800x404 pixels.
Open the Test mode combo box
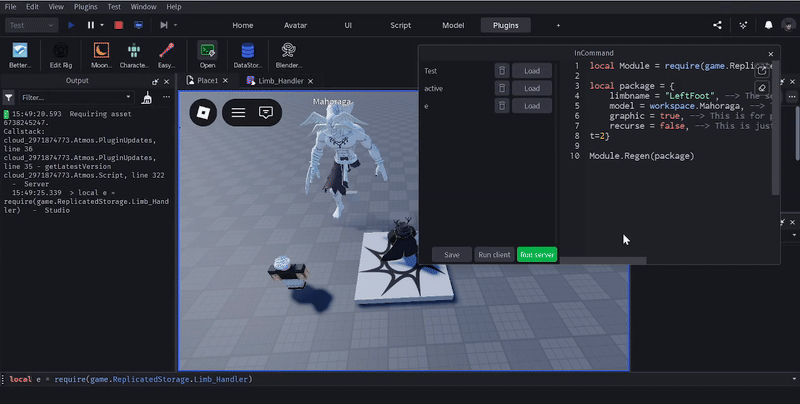click(31, 25)
